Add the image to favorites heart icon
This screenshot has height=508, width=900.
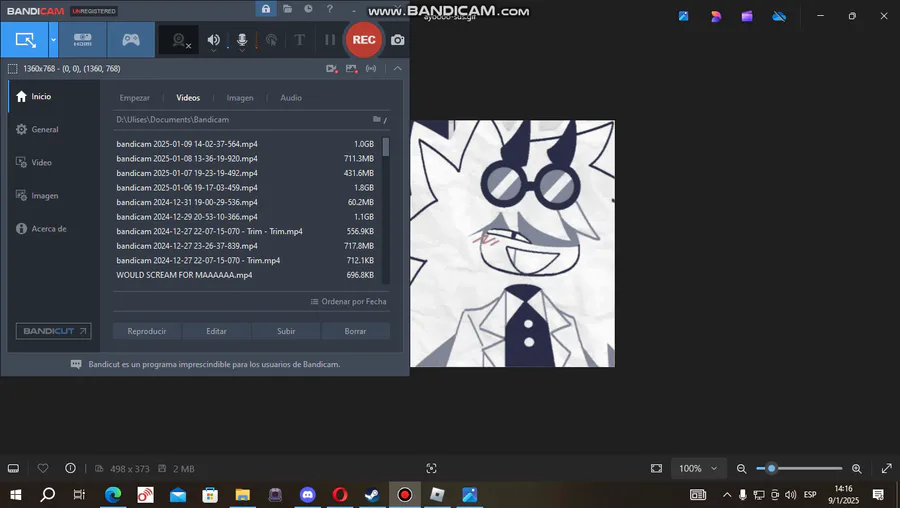point(43,468)
